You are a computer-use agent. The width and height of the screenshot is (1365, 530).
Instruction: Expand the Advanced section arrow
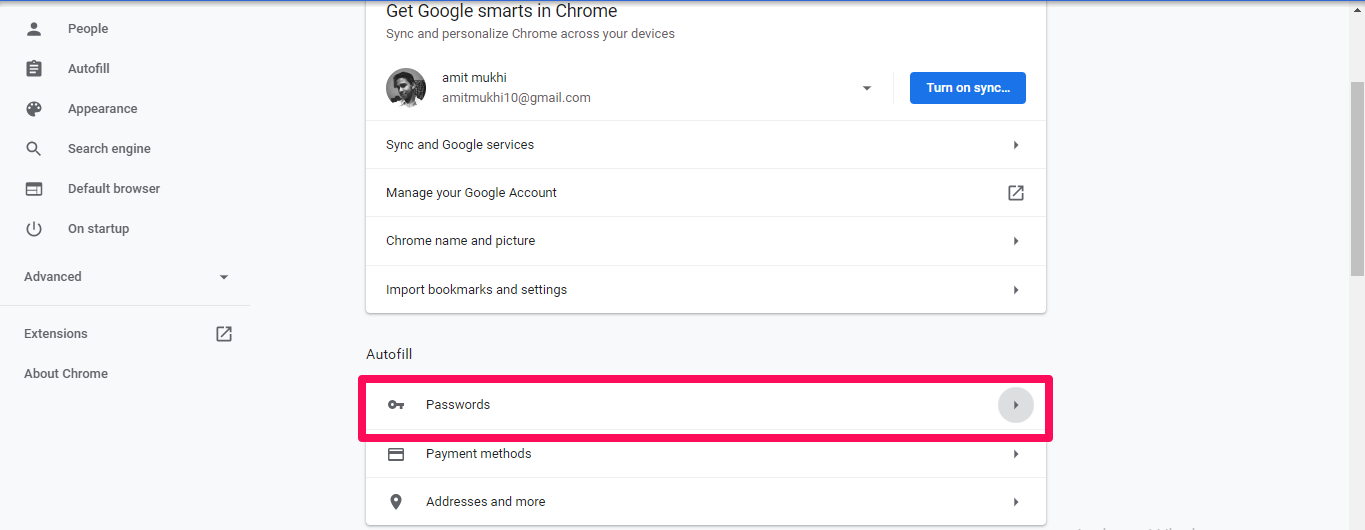(x=224, y=277)
